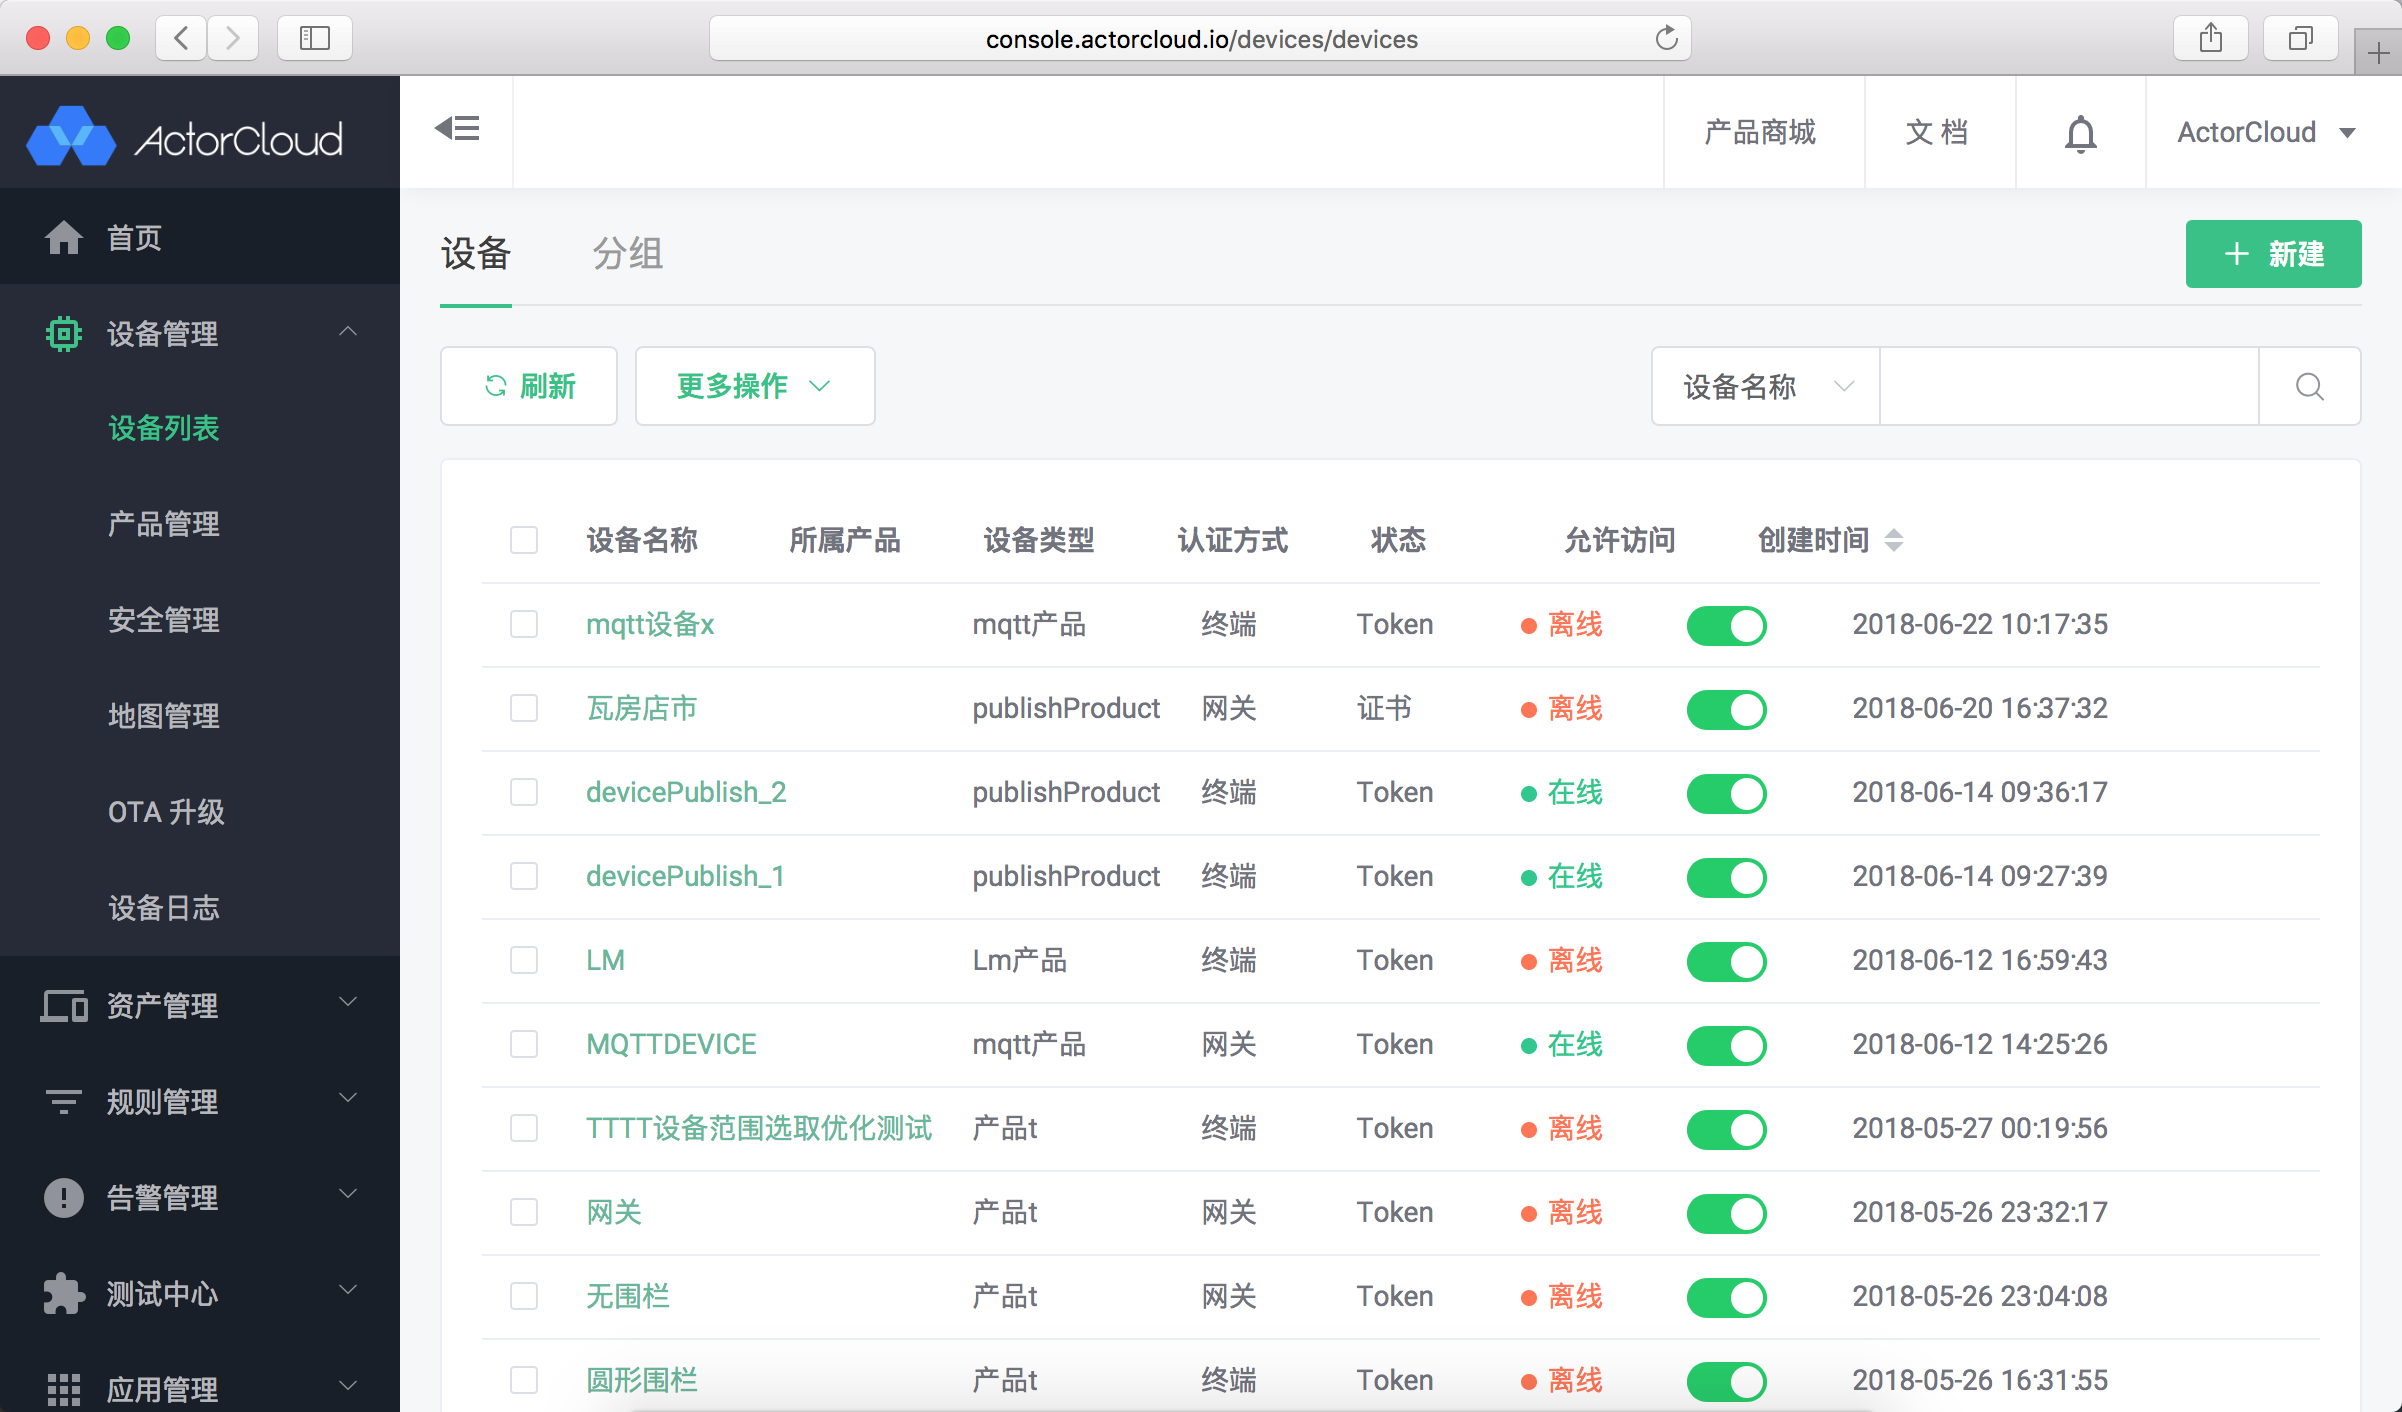The image size is (2402, 1412).
Task: Click the asset management devices icon
Action: click(64, 1005)
